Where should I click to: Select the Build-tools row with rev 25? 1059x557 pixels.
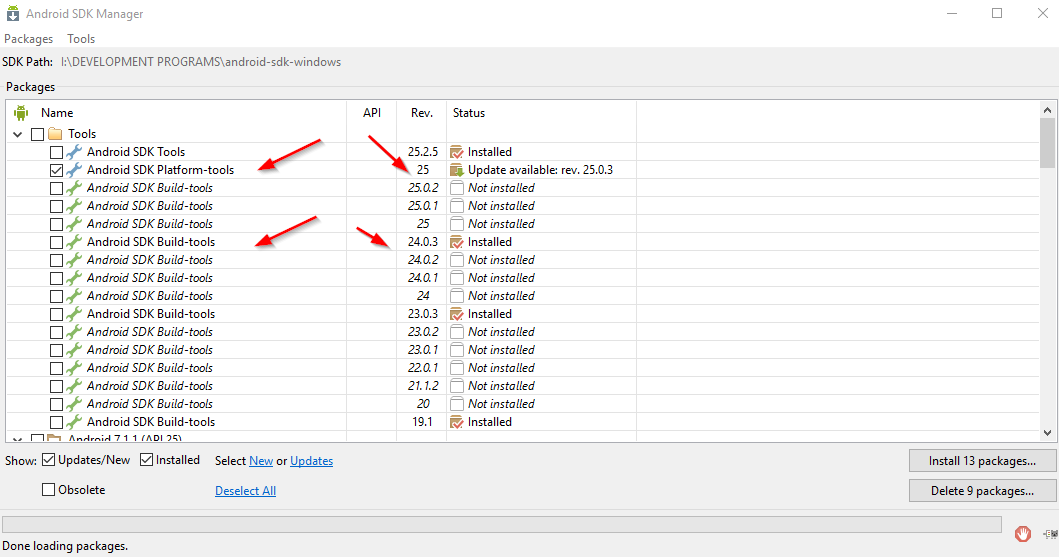(523, 224)
